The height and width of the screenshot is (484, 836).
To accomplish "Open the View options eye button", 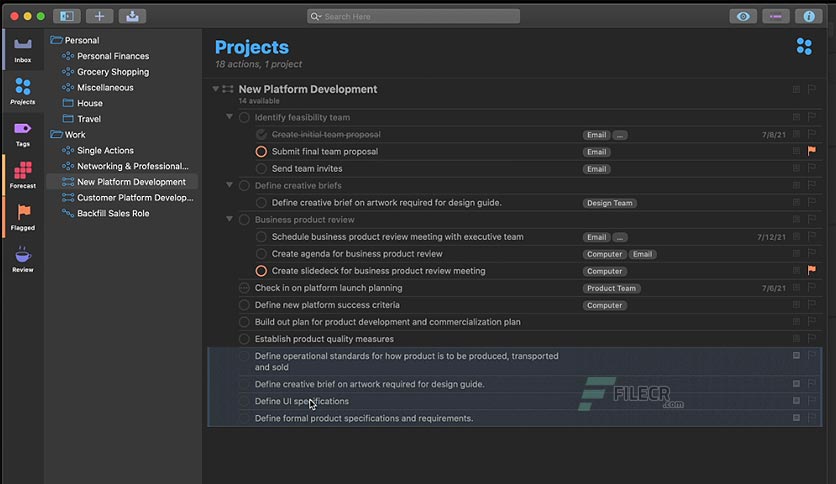I will coord(743,17).
